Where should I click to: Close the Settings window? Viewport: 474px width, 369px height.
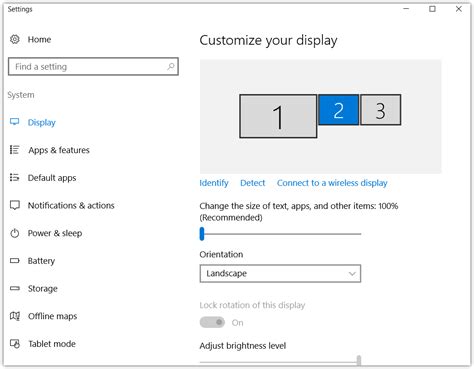pyautogui.click(x=459, y=9)
